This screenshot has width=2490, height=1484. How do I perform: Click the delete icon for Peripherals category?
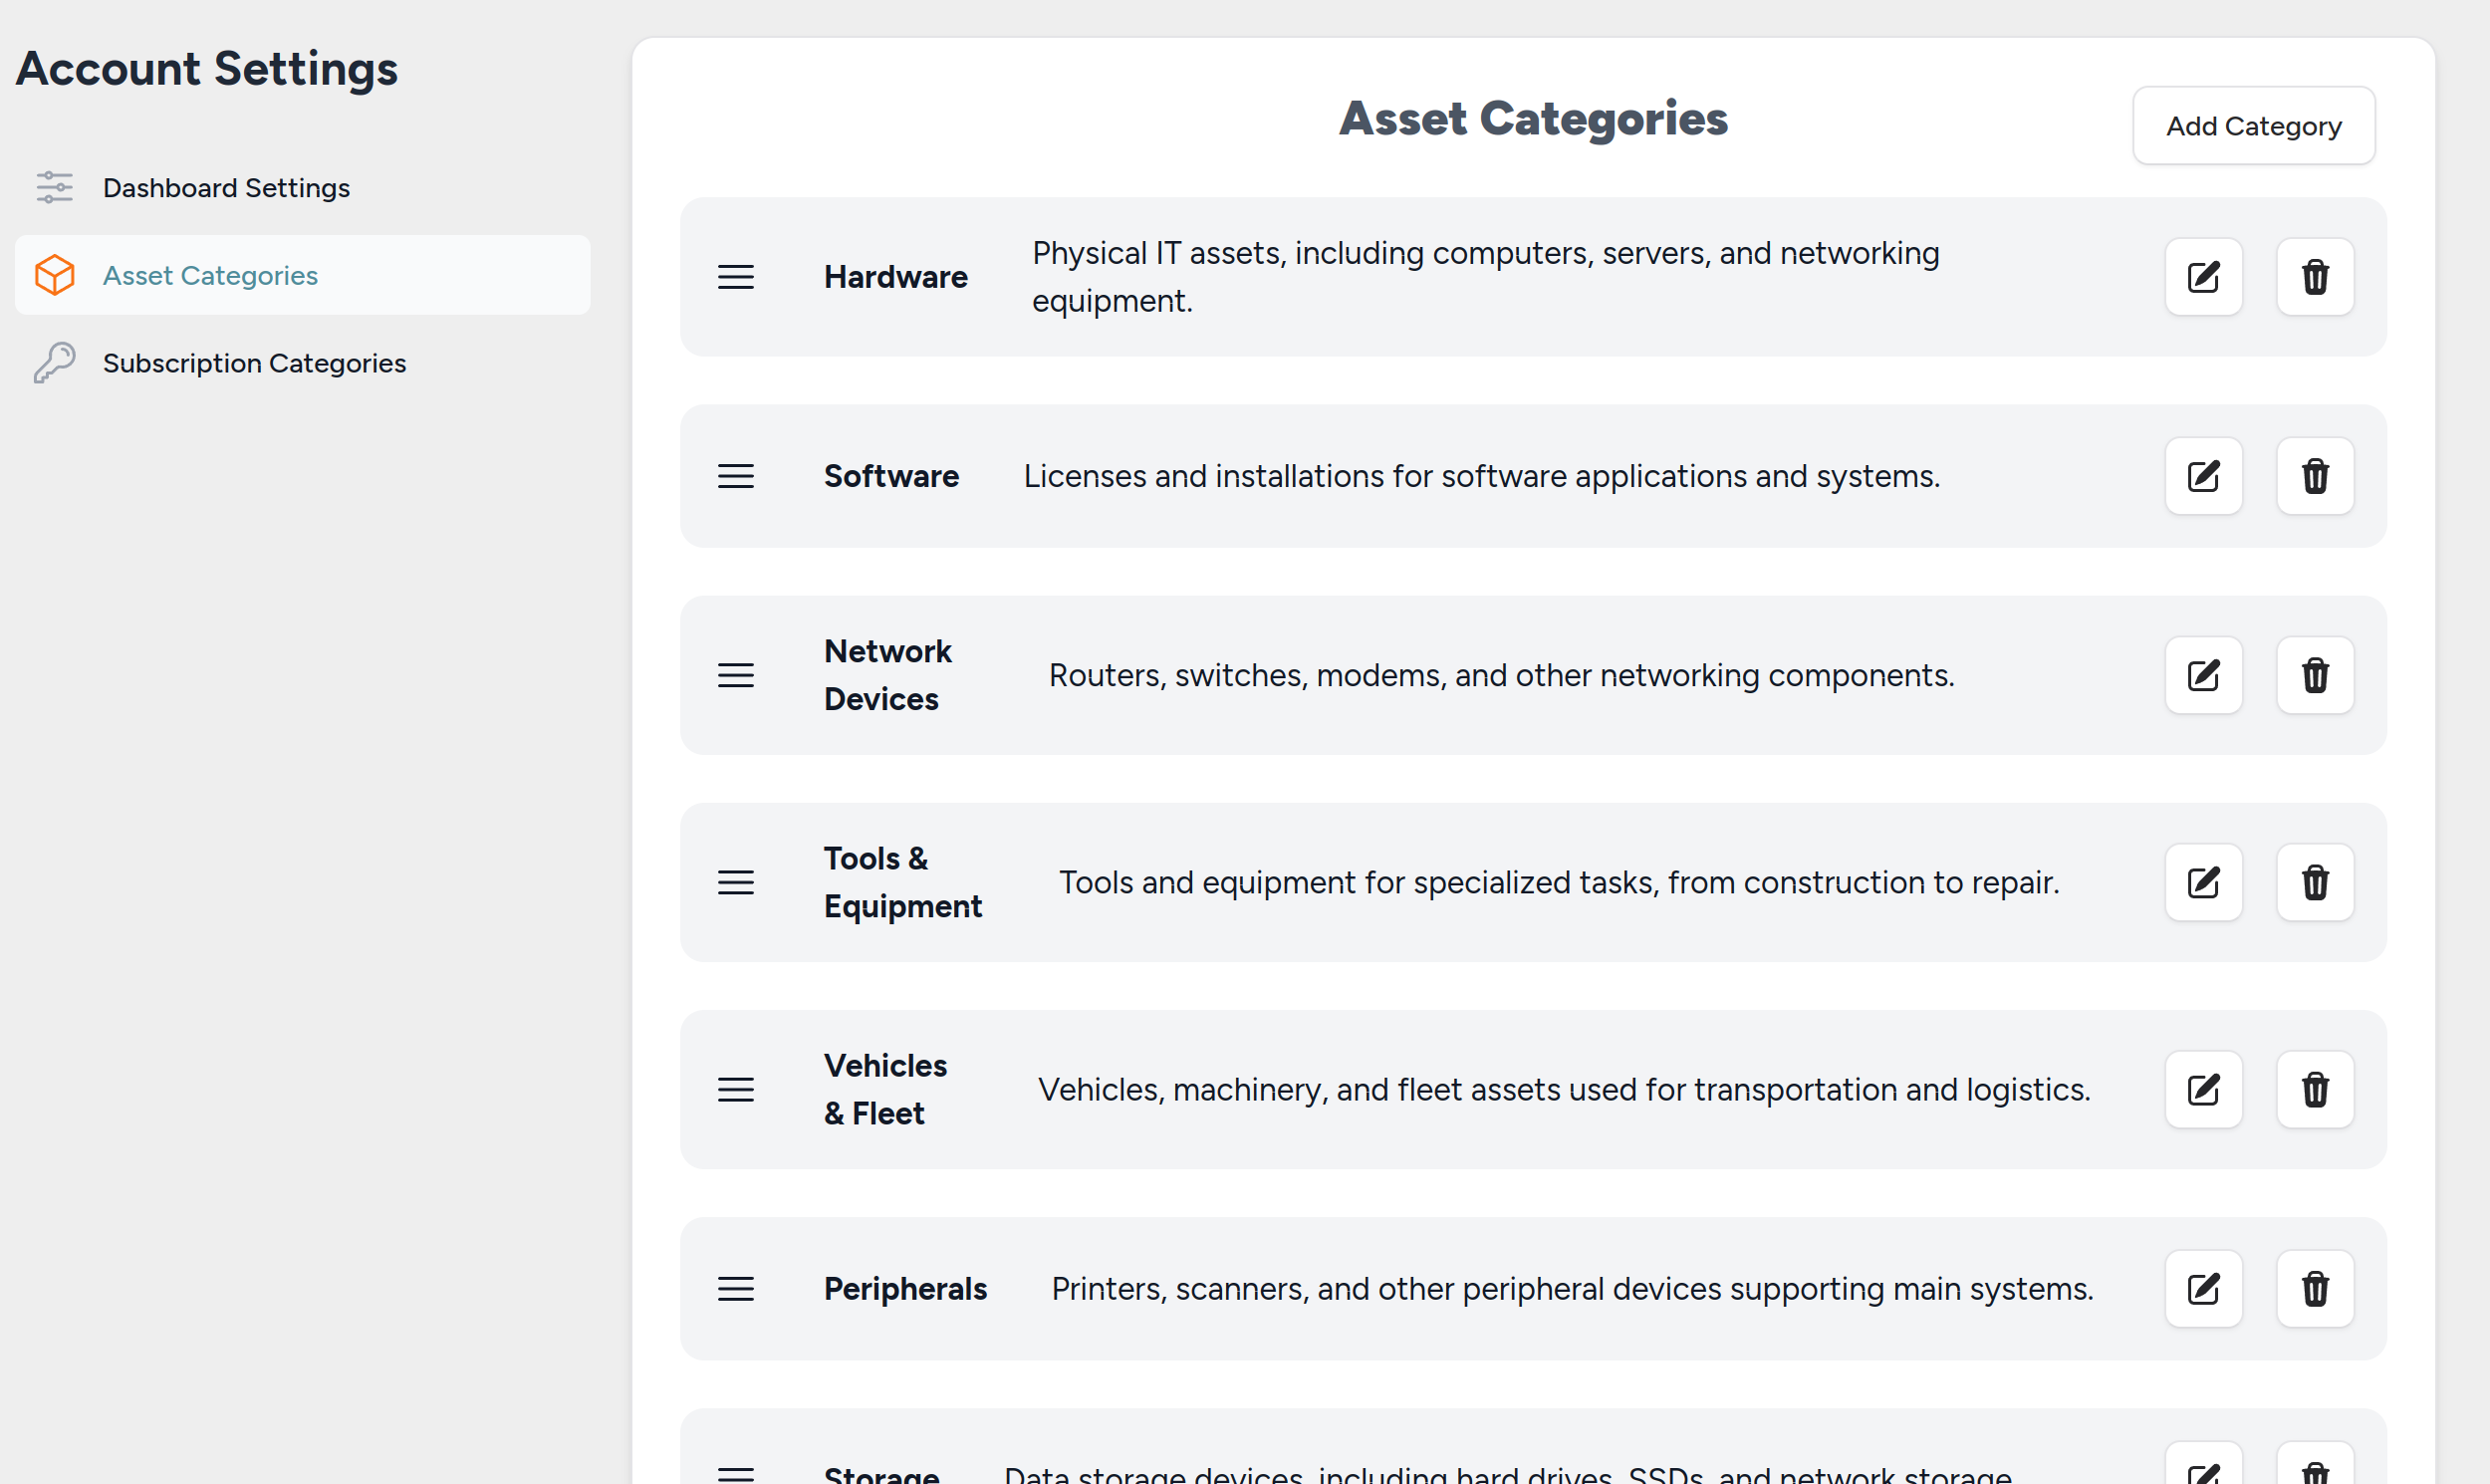point(2315,1290)
